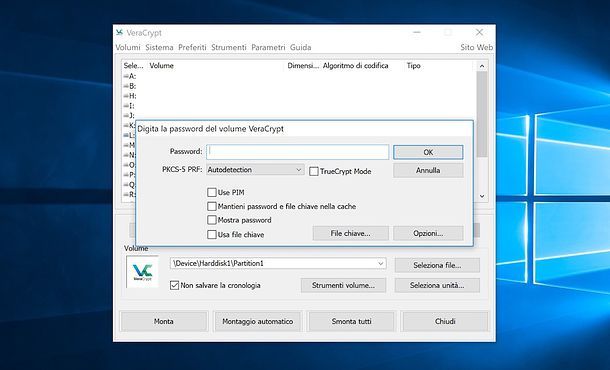Click the Sele... column header
The height and width of the screenshot is (370, 610).
coord(133,66)
